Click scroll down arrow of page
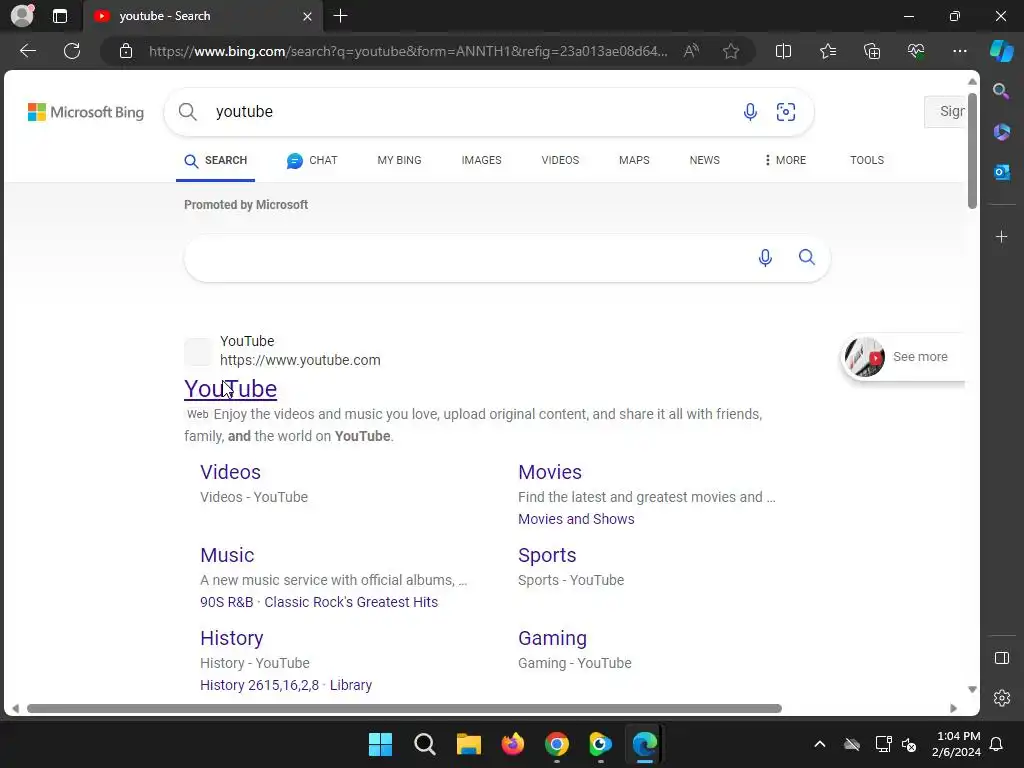 click(x=972, y=690)
